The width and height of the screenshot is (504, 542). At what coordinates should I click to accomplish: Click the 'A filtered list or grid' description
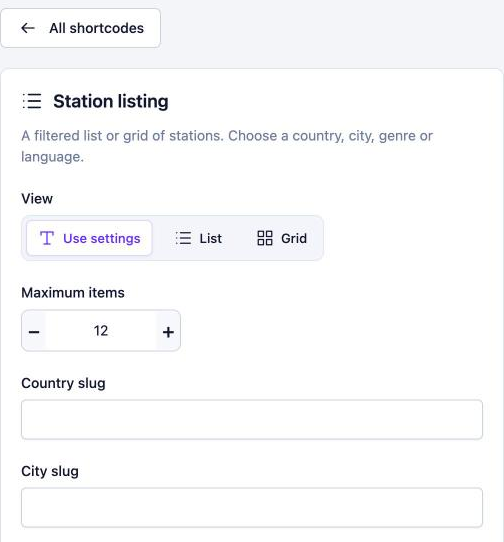pos(227,146)
